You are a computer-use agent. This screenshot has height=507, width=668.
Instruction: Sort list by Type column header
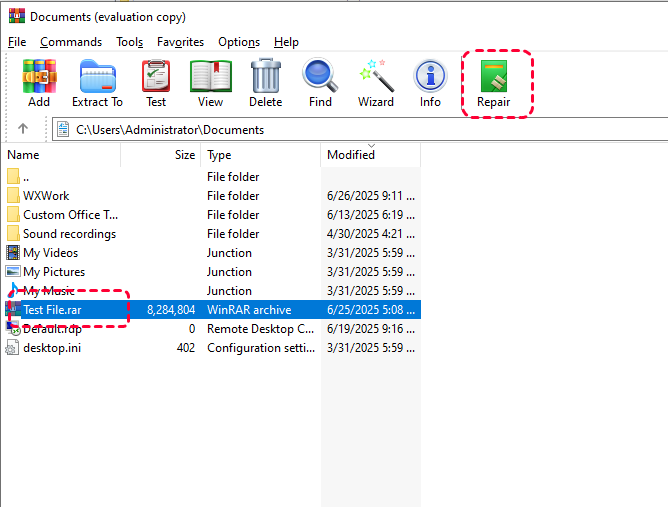pyautogui.click(x=260, y=155)
